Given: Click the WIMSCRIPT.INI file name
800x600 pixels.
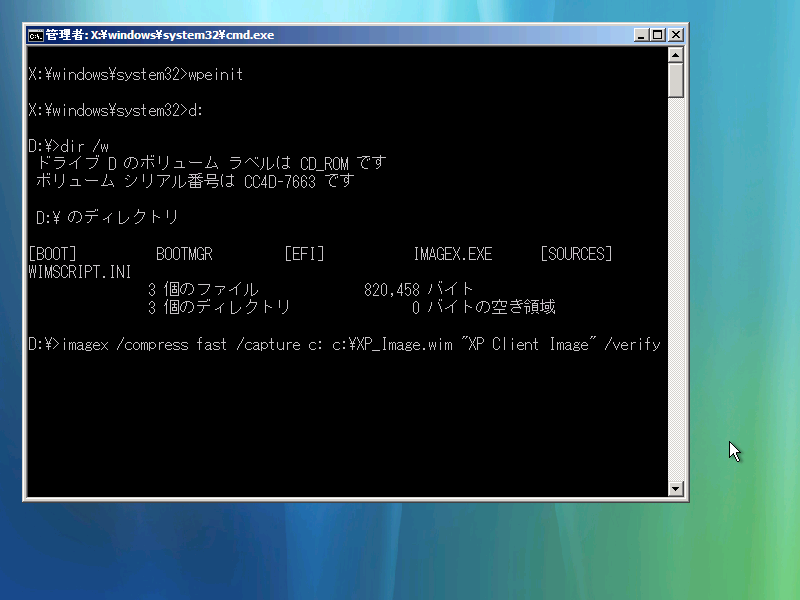Looking at the screenshot, I should coord(80,272).
